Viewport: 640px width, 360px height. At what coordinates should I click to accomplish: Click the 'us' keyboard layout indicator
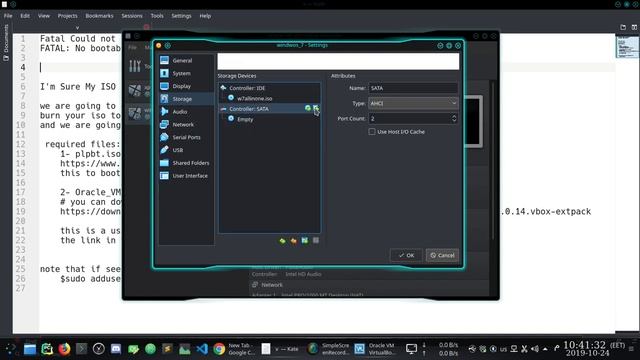point(504,349)
